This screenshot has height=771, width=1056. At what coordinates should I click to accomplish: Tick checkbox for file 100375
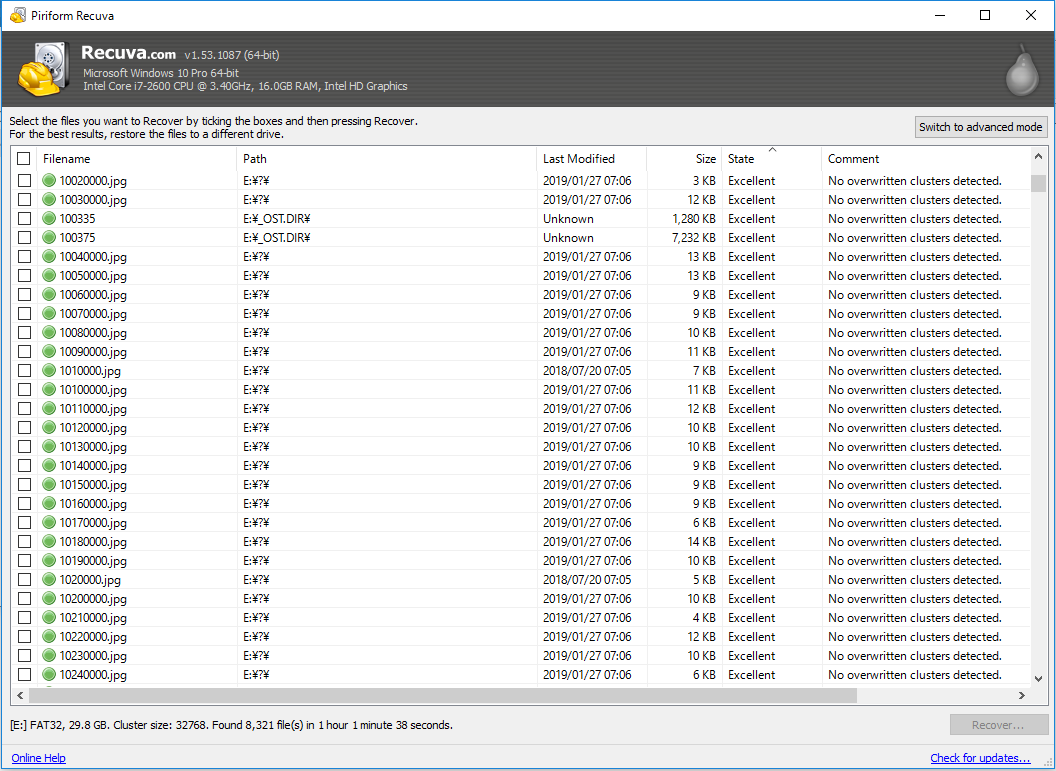24,238
